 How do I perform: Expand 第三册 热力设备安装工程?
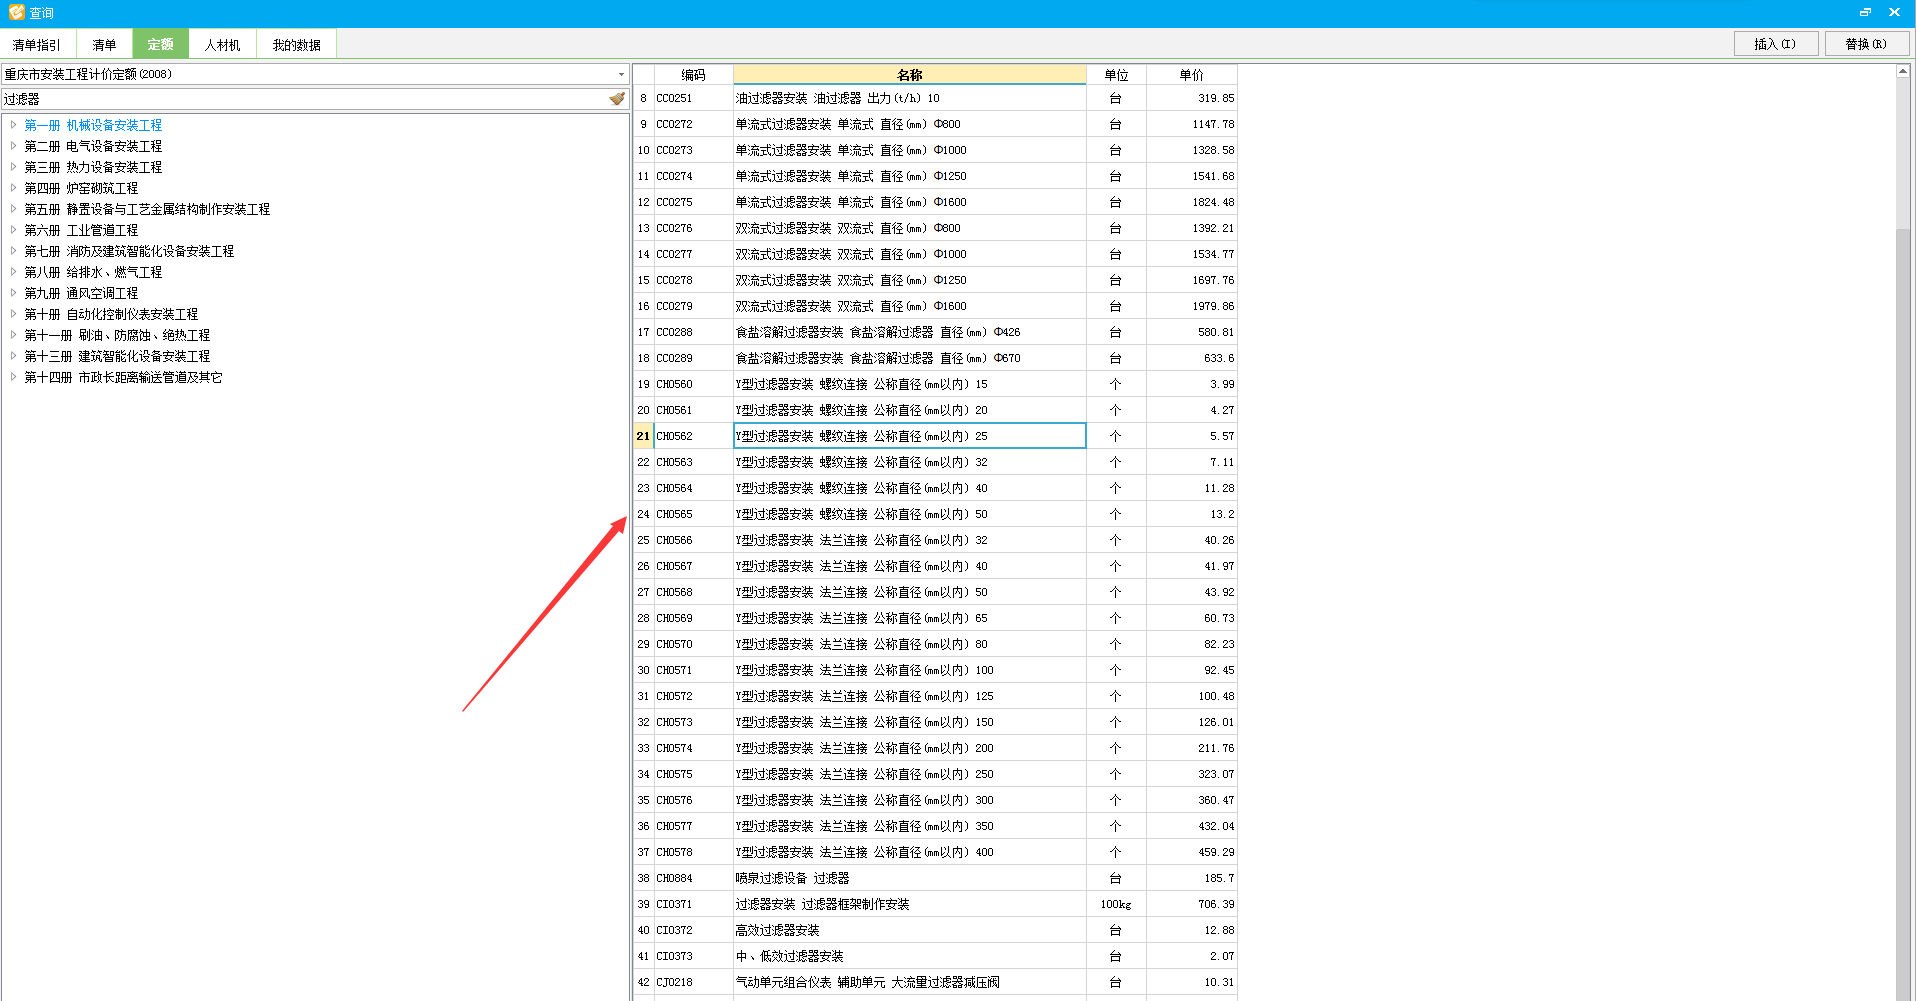[x=13, y=167]
